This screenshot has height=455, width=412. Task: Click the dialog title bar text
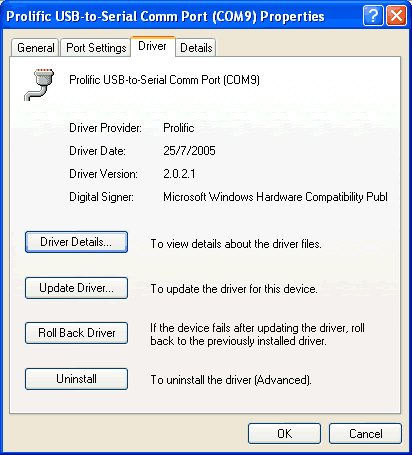(x=165, y=16)
